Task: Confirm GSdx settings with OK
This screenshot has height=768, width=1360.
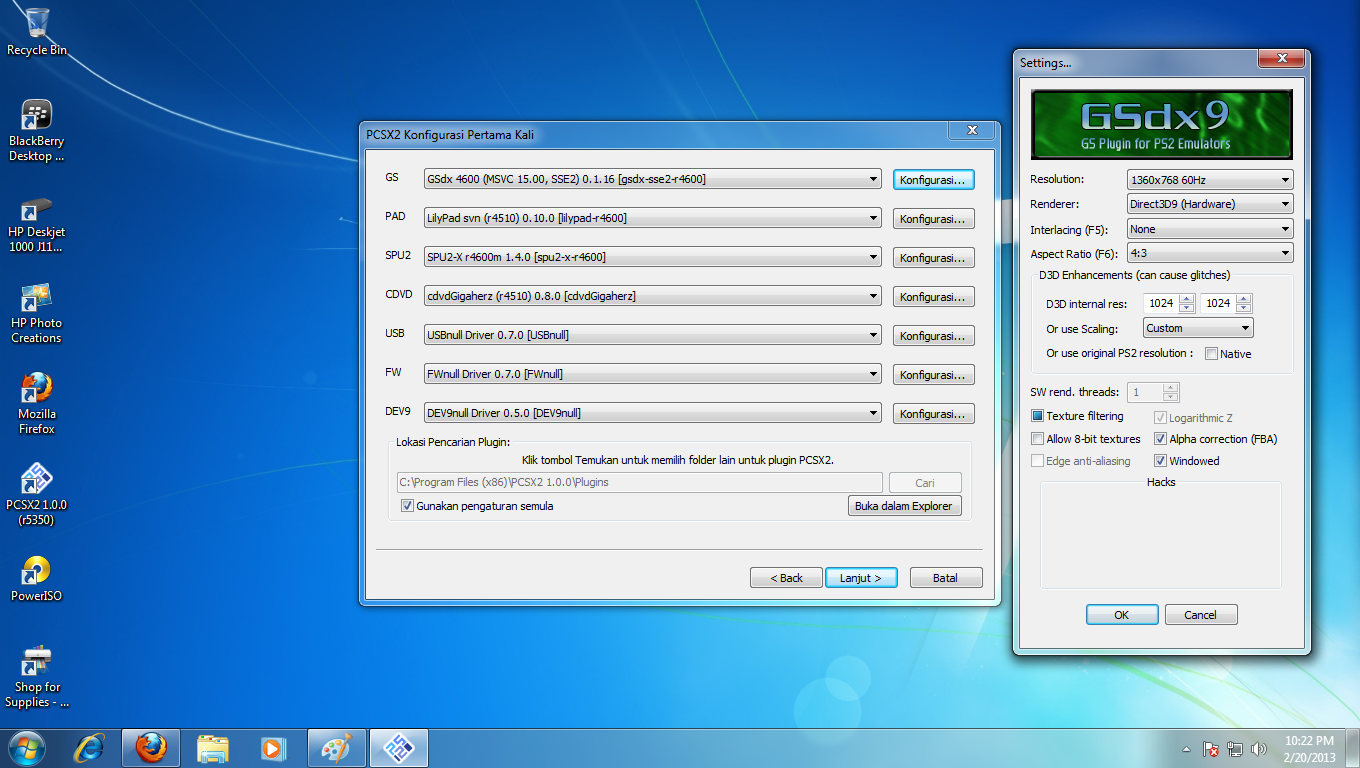Action: (1122, 615)
